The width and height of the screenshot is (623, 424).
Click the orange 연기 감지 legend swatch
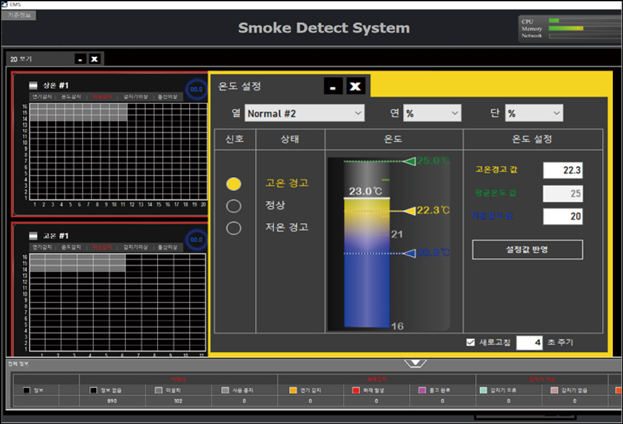pyautogui.click(x=293, y=390)
